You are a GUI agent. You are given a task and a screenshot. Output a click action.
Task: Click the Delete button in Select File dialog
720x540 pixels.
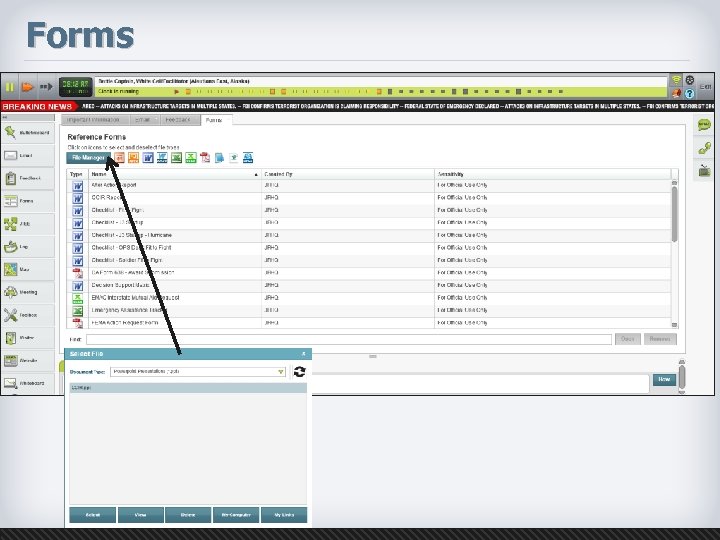coord(188,515)
